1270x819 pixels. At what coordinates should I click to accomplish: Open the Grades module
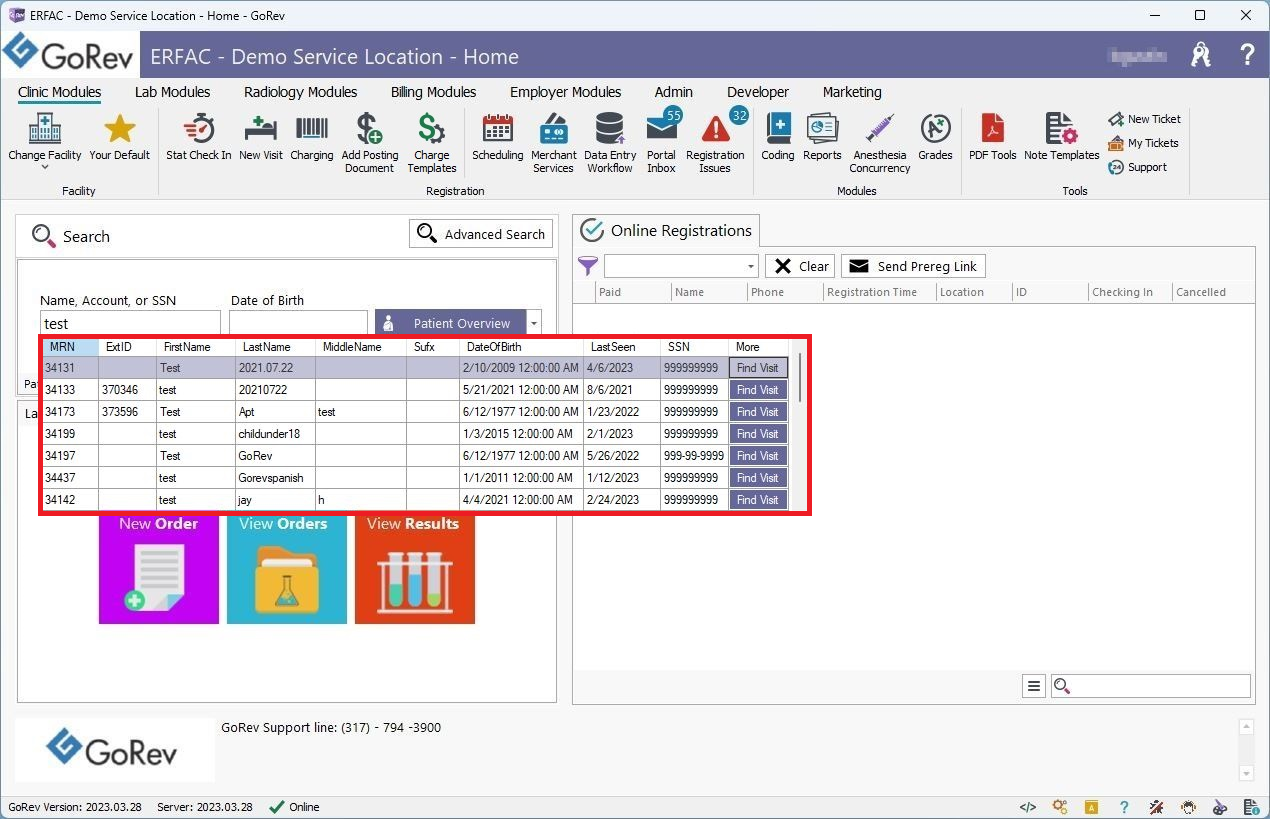(935, 137)
